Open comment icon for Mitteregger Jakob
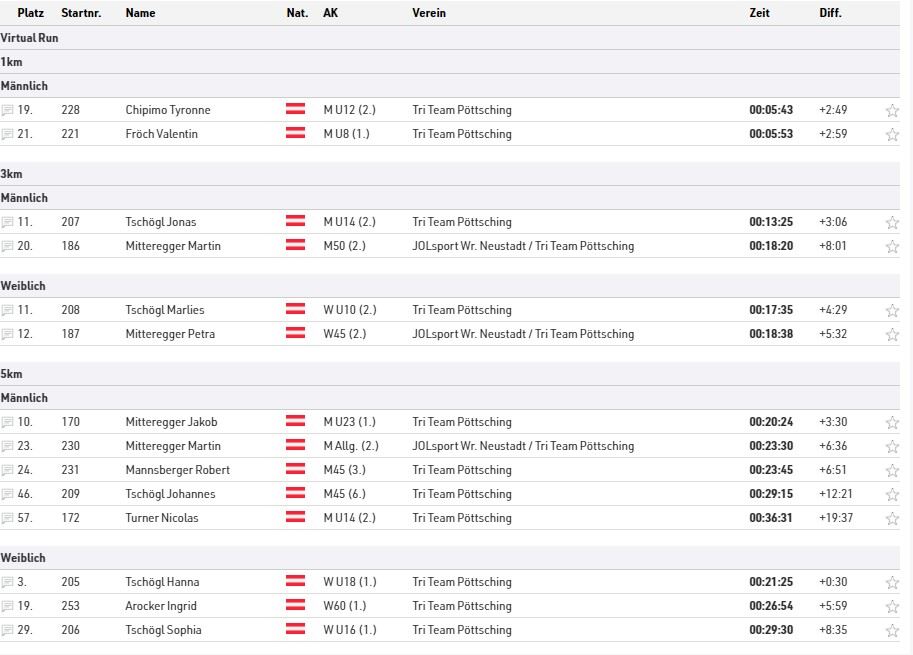The height and width of the screenshot is (655, 913). tap(7, 422)
